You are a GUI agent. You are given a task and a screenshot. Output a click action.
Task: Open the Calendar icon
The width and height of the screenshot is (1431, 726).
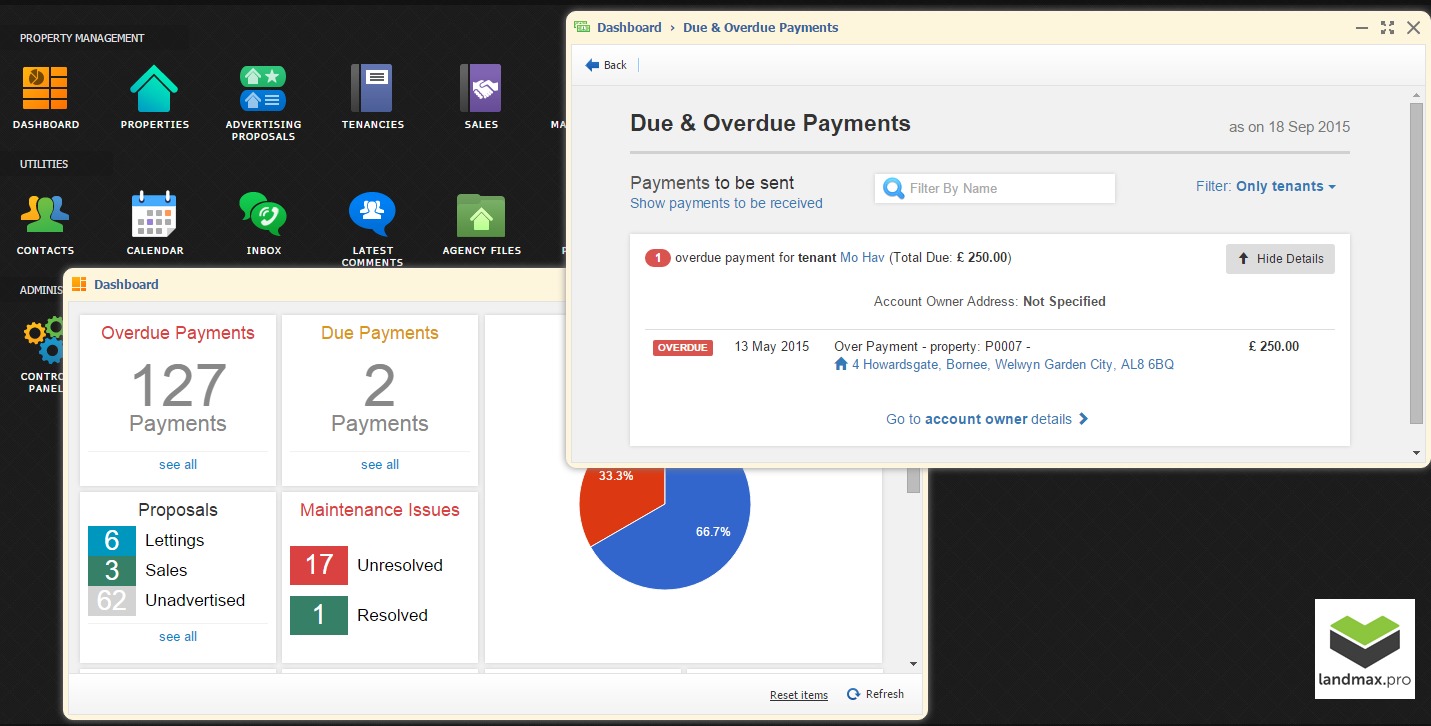point(154,214)
